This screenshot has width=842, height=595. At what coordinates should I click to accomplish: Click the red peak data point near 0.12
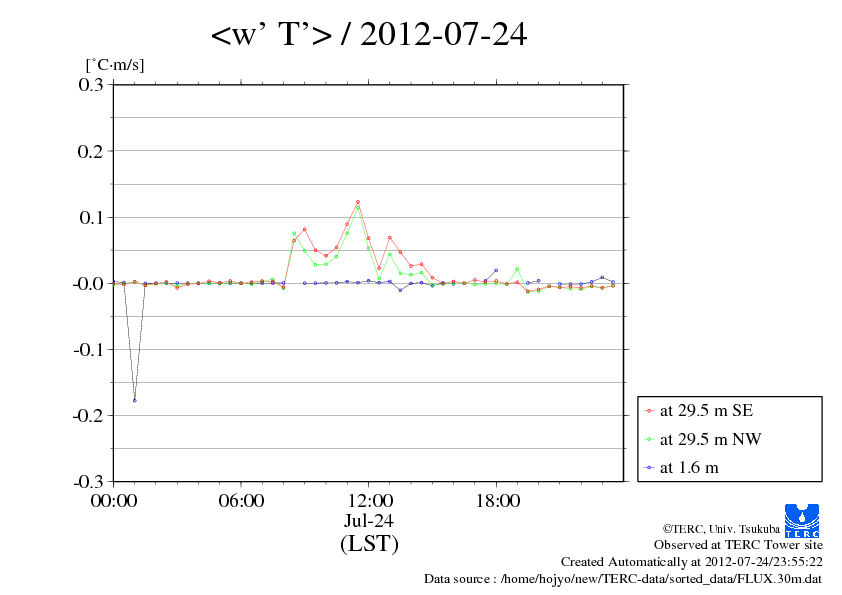[x=358, y=202]
